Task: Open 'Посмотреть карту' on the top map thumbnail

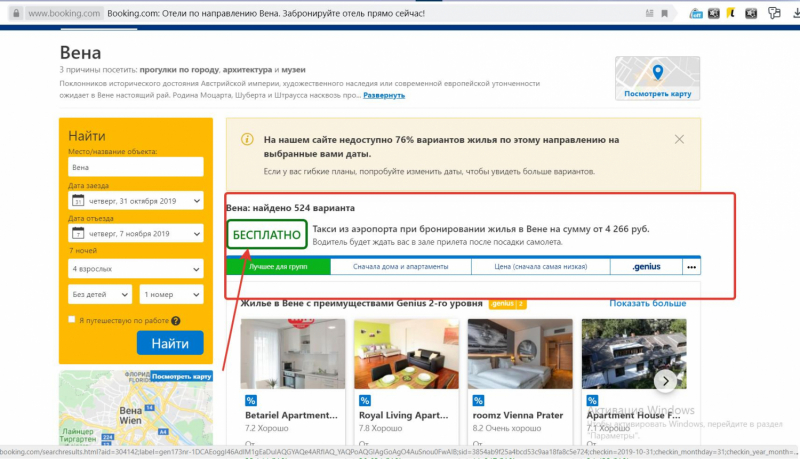Action: pos(658,94)
